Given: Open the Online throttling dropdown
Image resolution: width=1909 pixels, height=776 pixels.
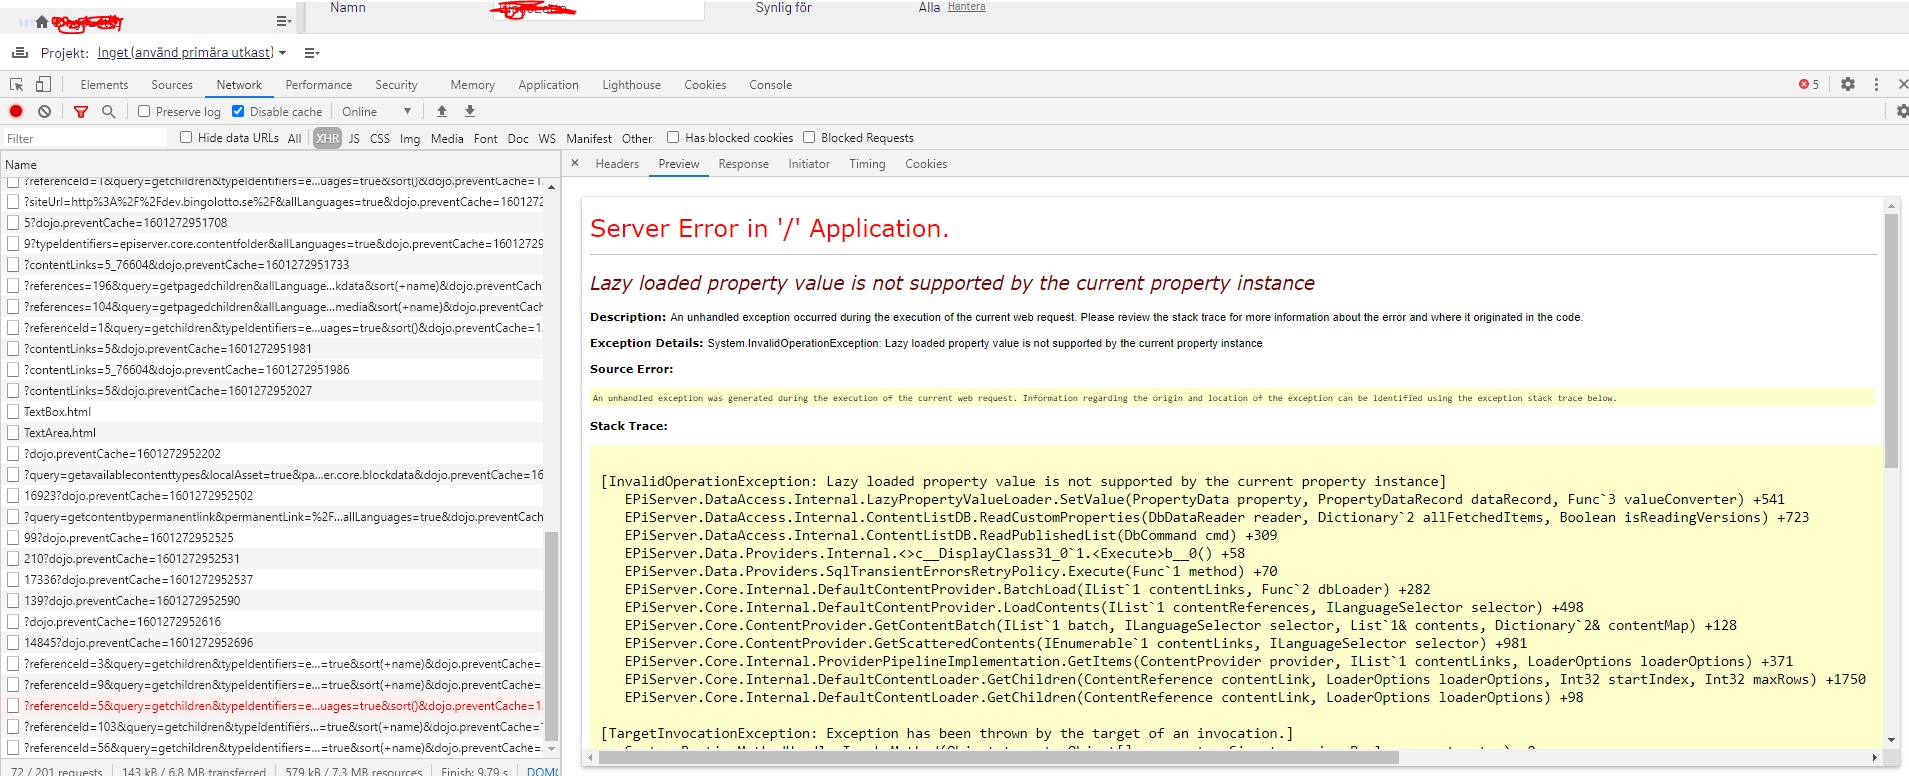Looking at the screenshot, I should [x=376, y=112].
